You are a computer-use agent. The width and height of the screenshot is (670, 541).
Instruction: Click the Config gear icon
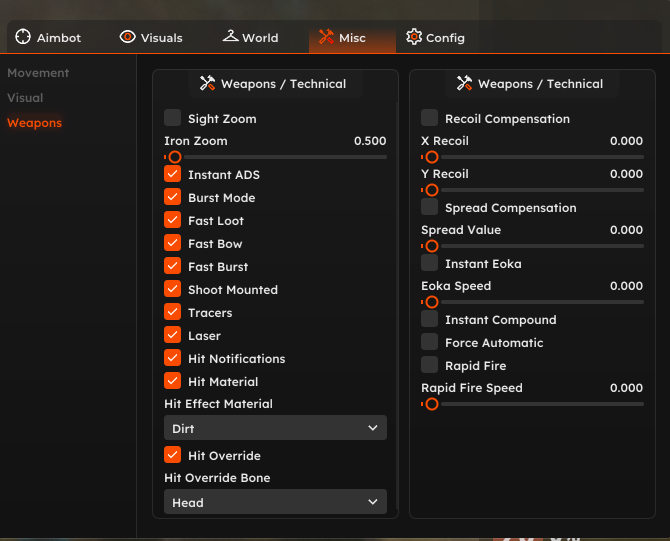pyautogui.click(x=414, y=37)
